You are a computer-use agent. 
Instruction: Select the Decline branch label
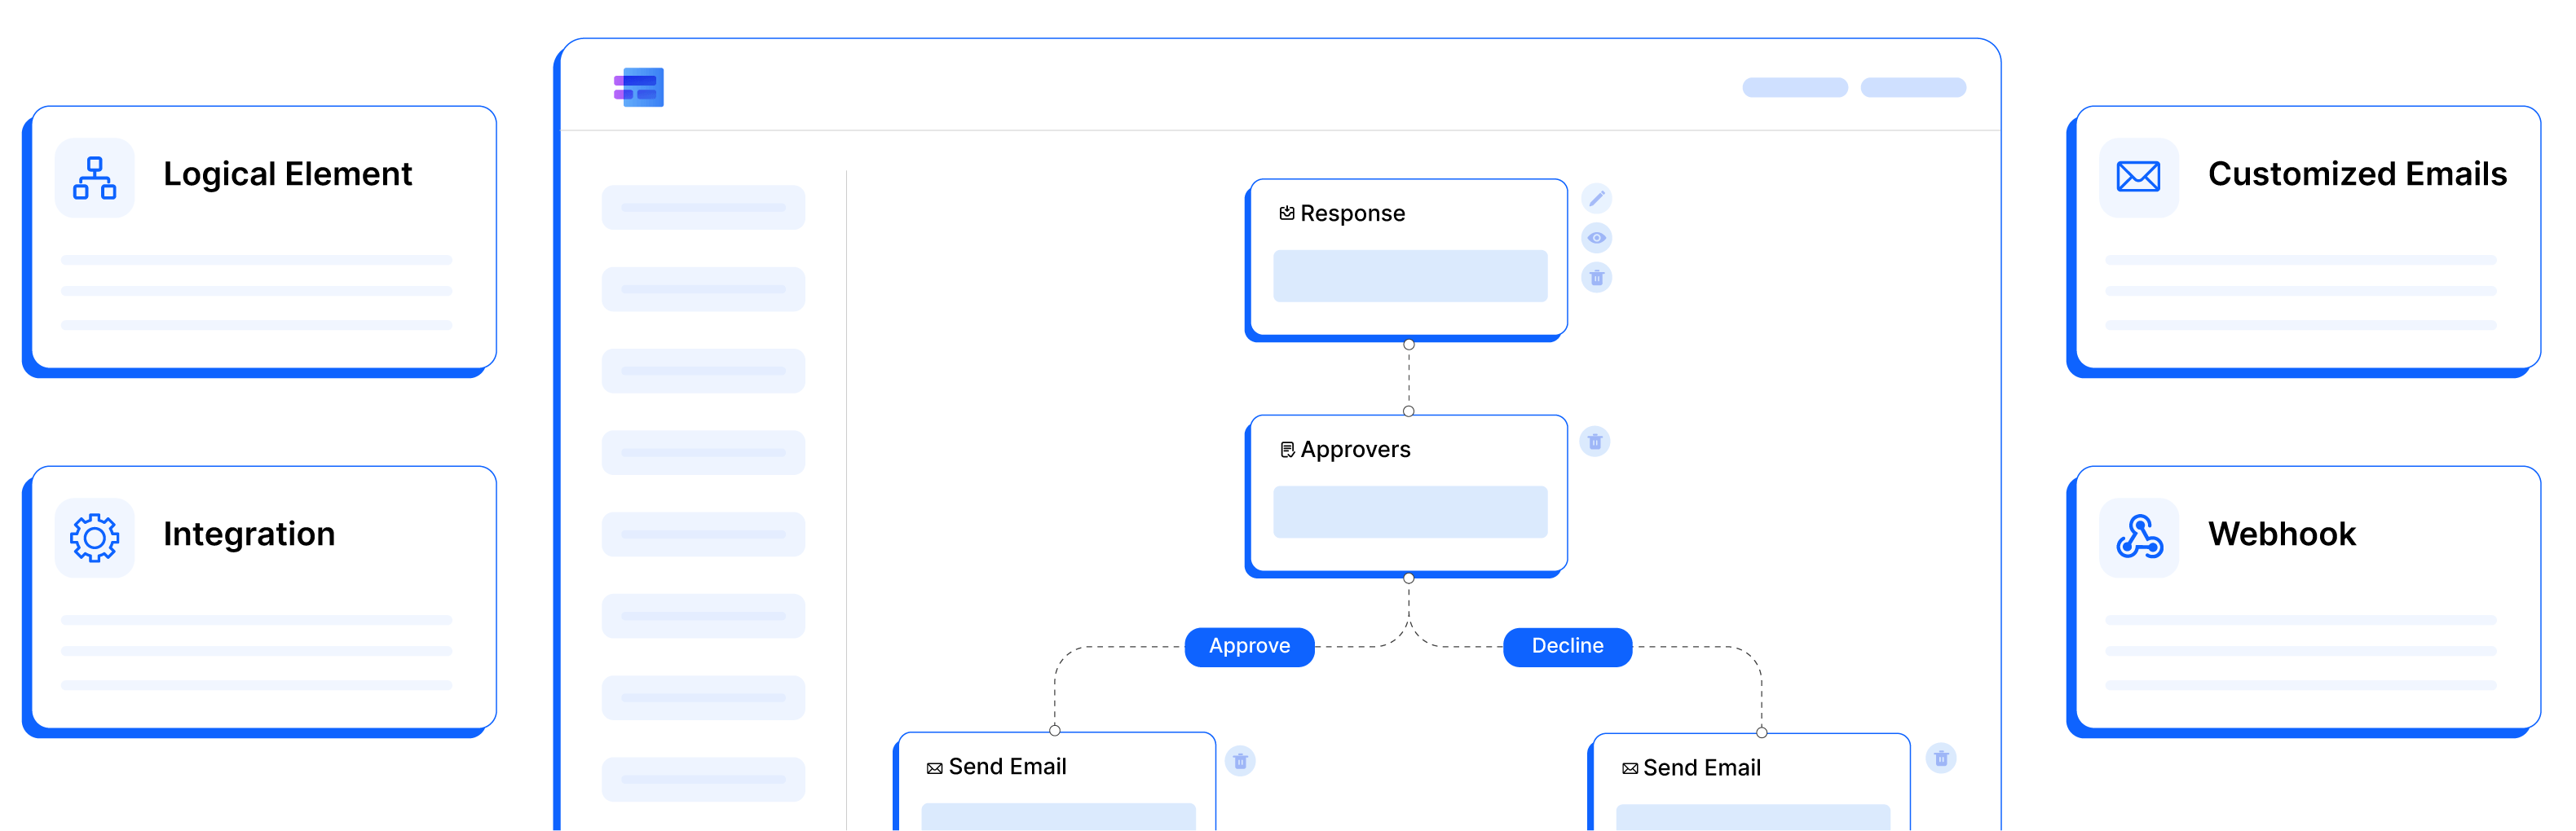[x=1567, y=646]
